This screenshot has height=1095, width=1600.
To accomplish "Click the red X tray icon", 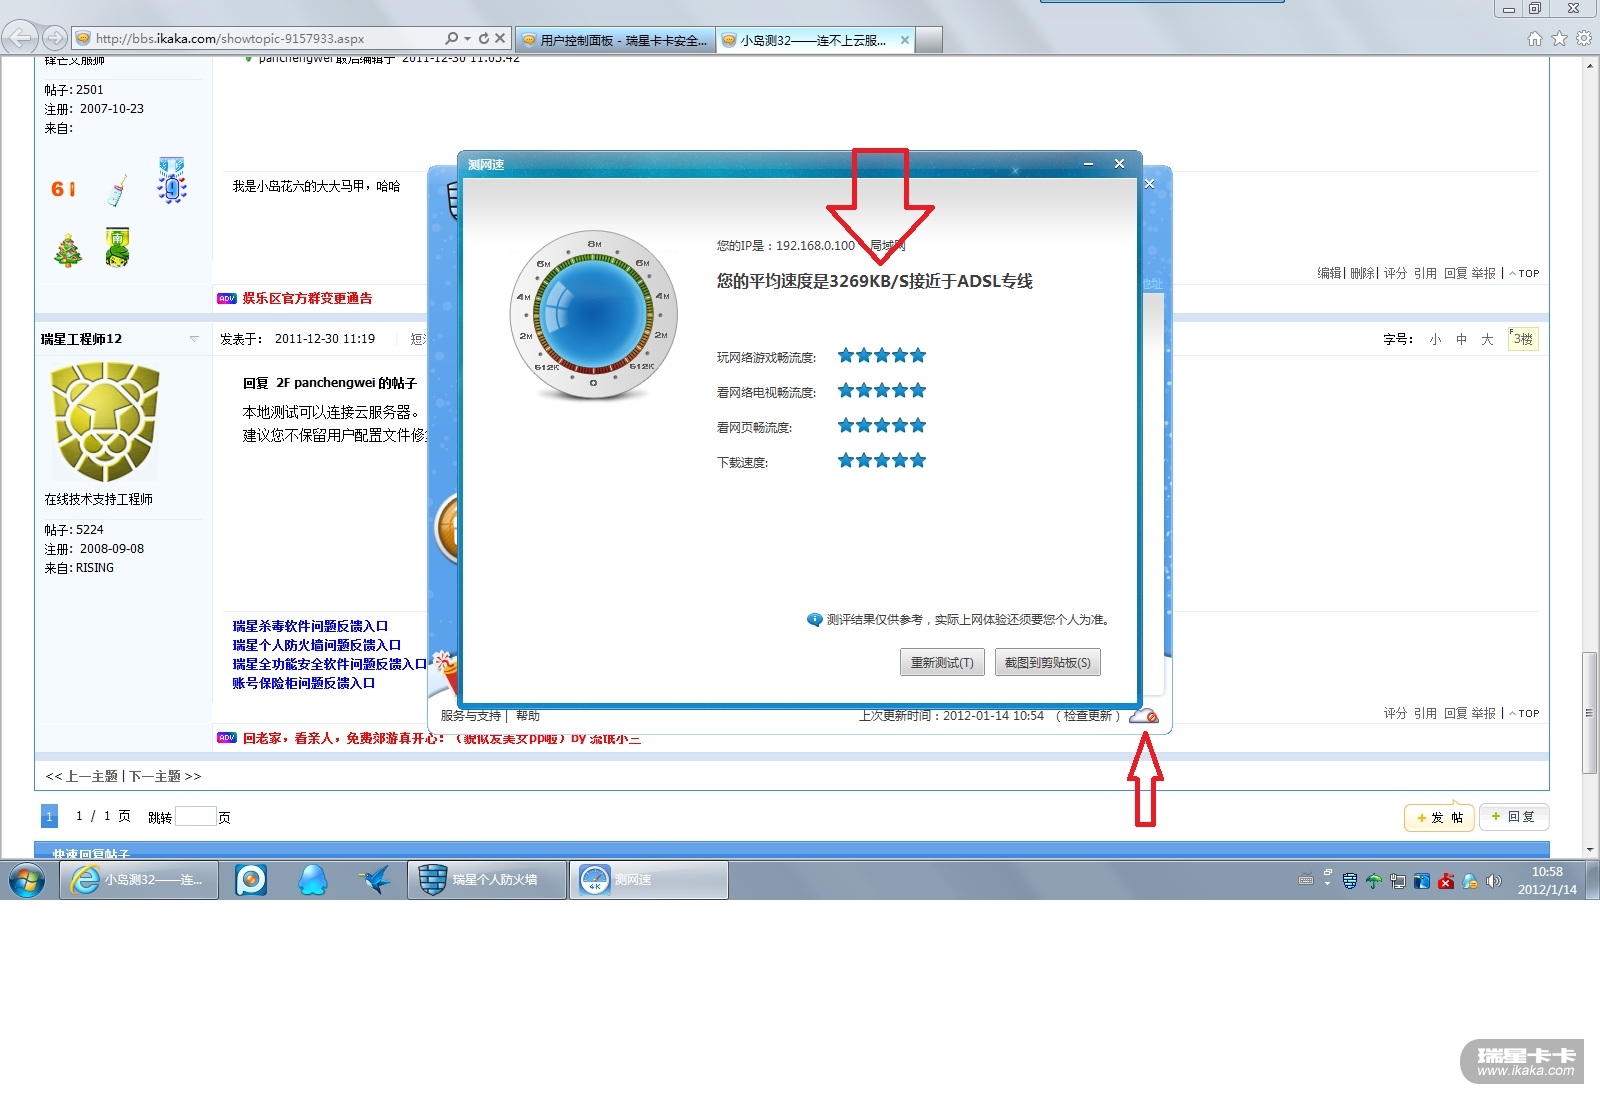I will tap(1446, 881).
